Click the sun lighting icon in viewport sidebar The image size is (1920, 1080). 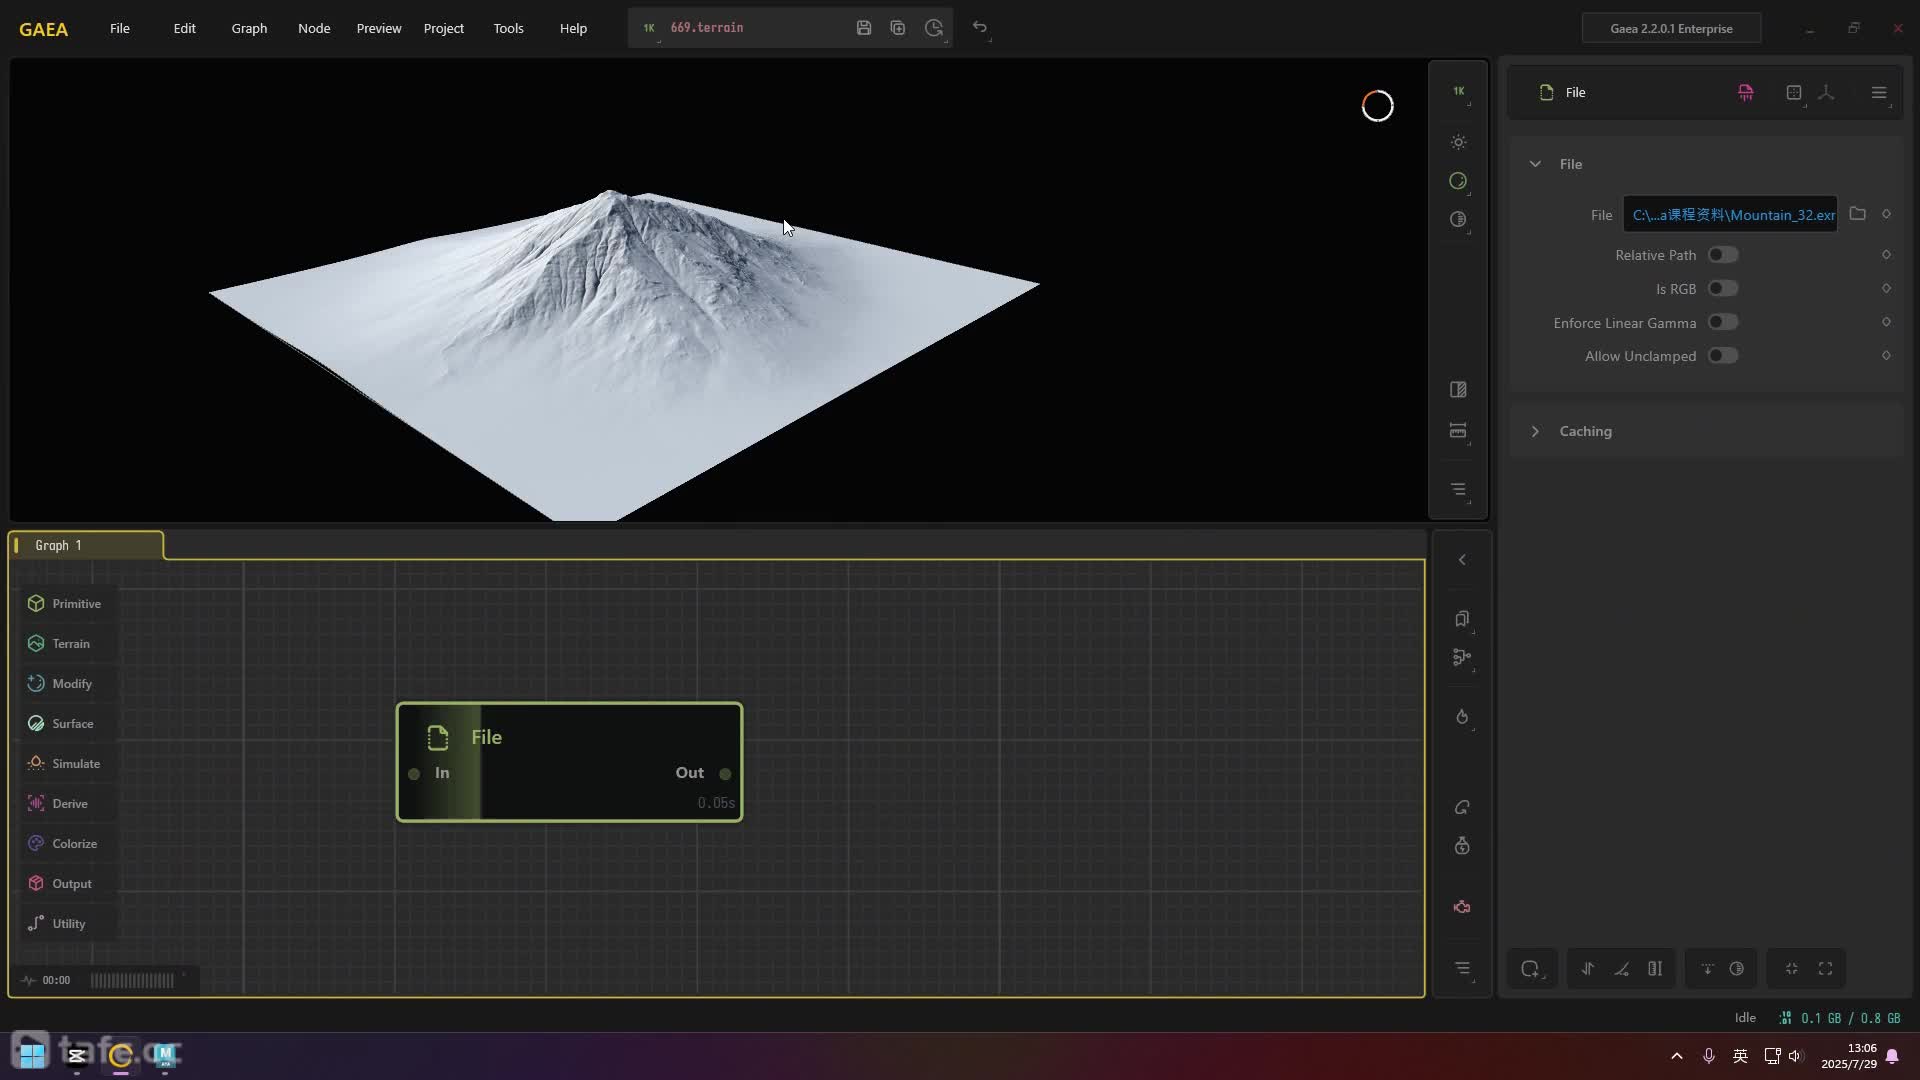[1458, 142]
